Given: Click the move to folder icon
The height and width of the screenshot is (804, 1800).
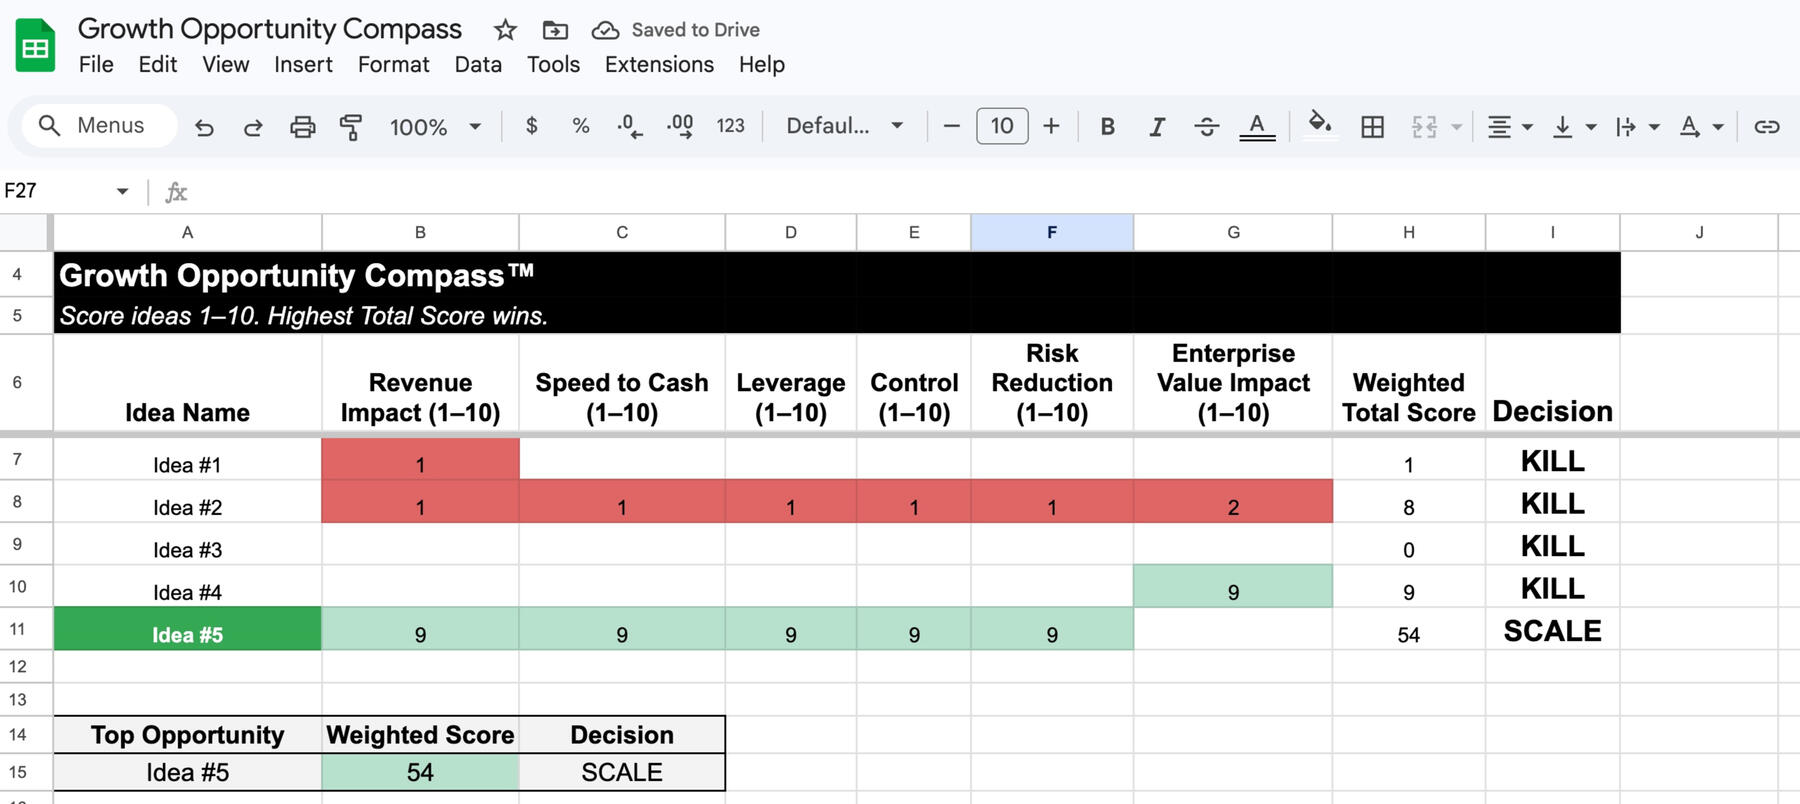Looking at the screenshot, I should tap(555, 30).
